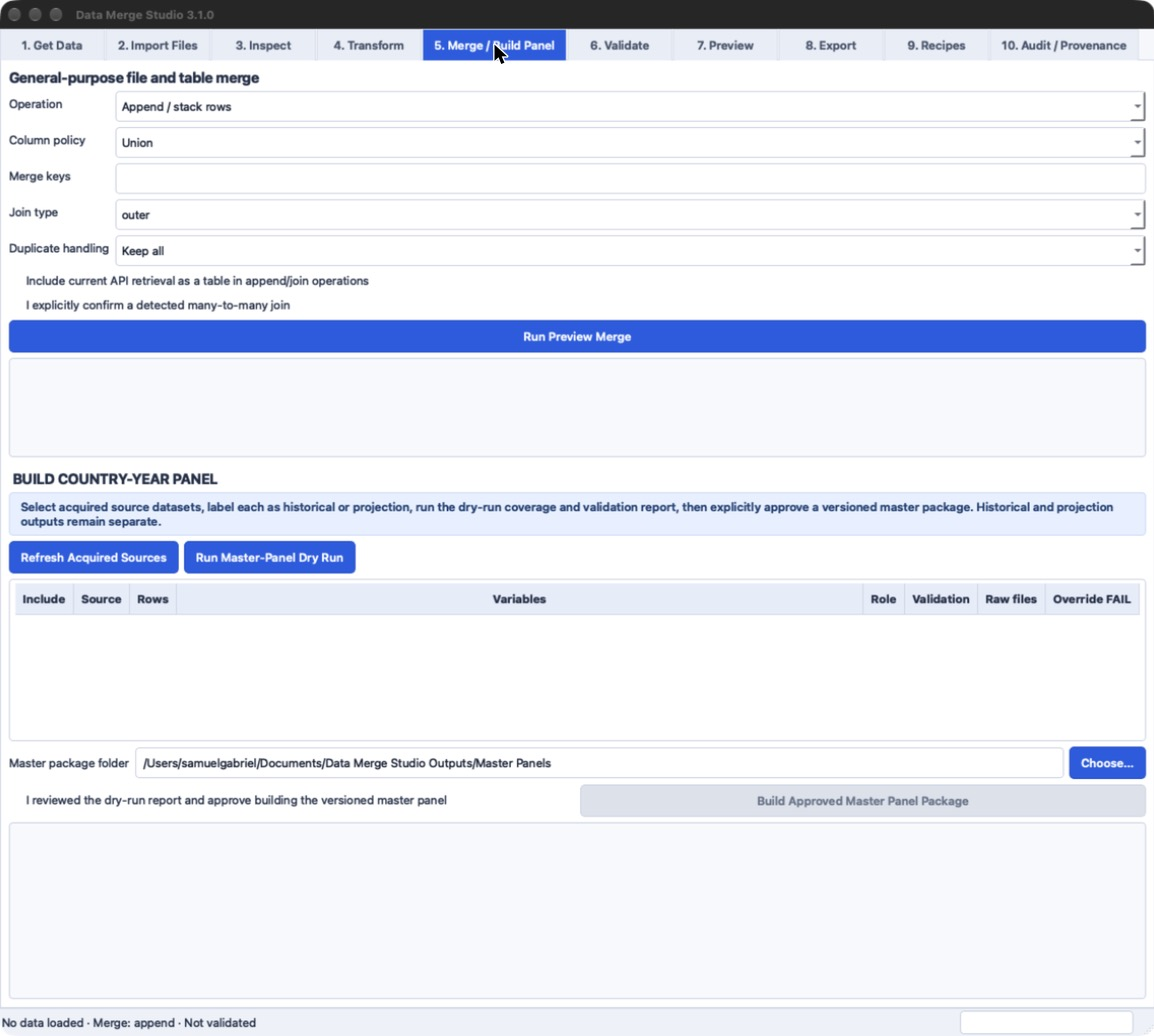Click the Master package folder path field
The width and height of the screenshot is (1154, 1036).
click(599, 763)
